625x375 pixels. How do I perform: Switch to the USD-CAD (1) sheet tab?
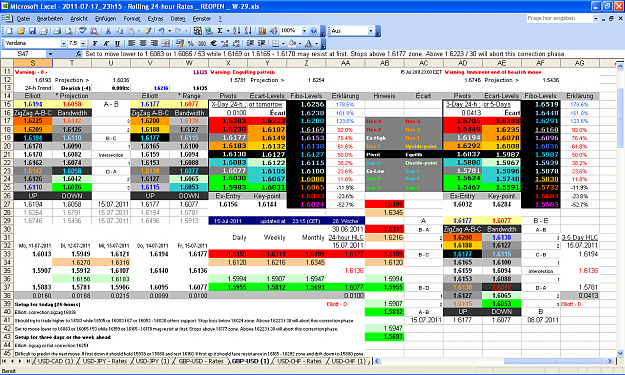pos(55,361)
